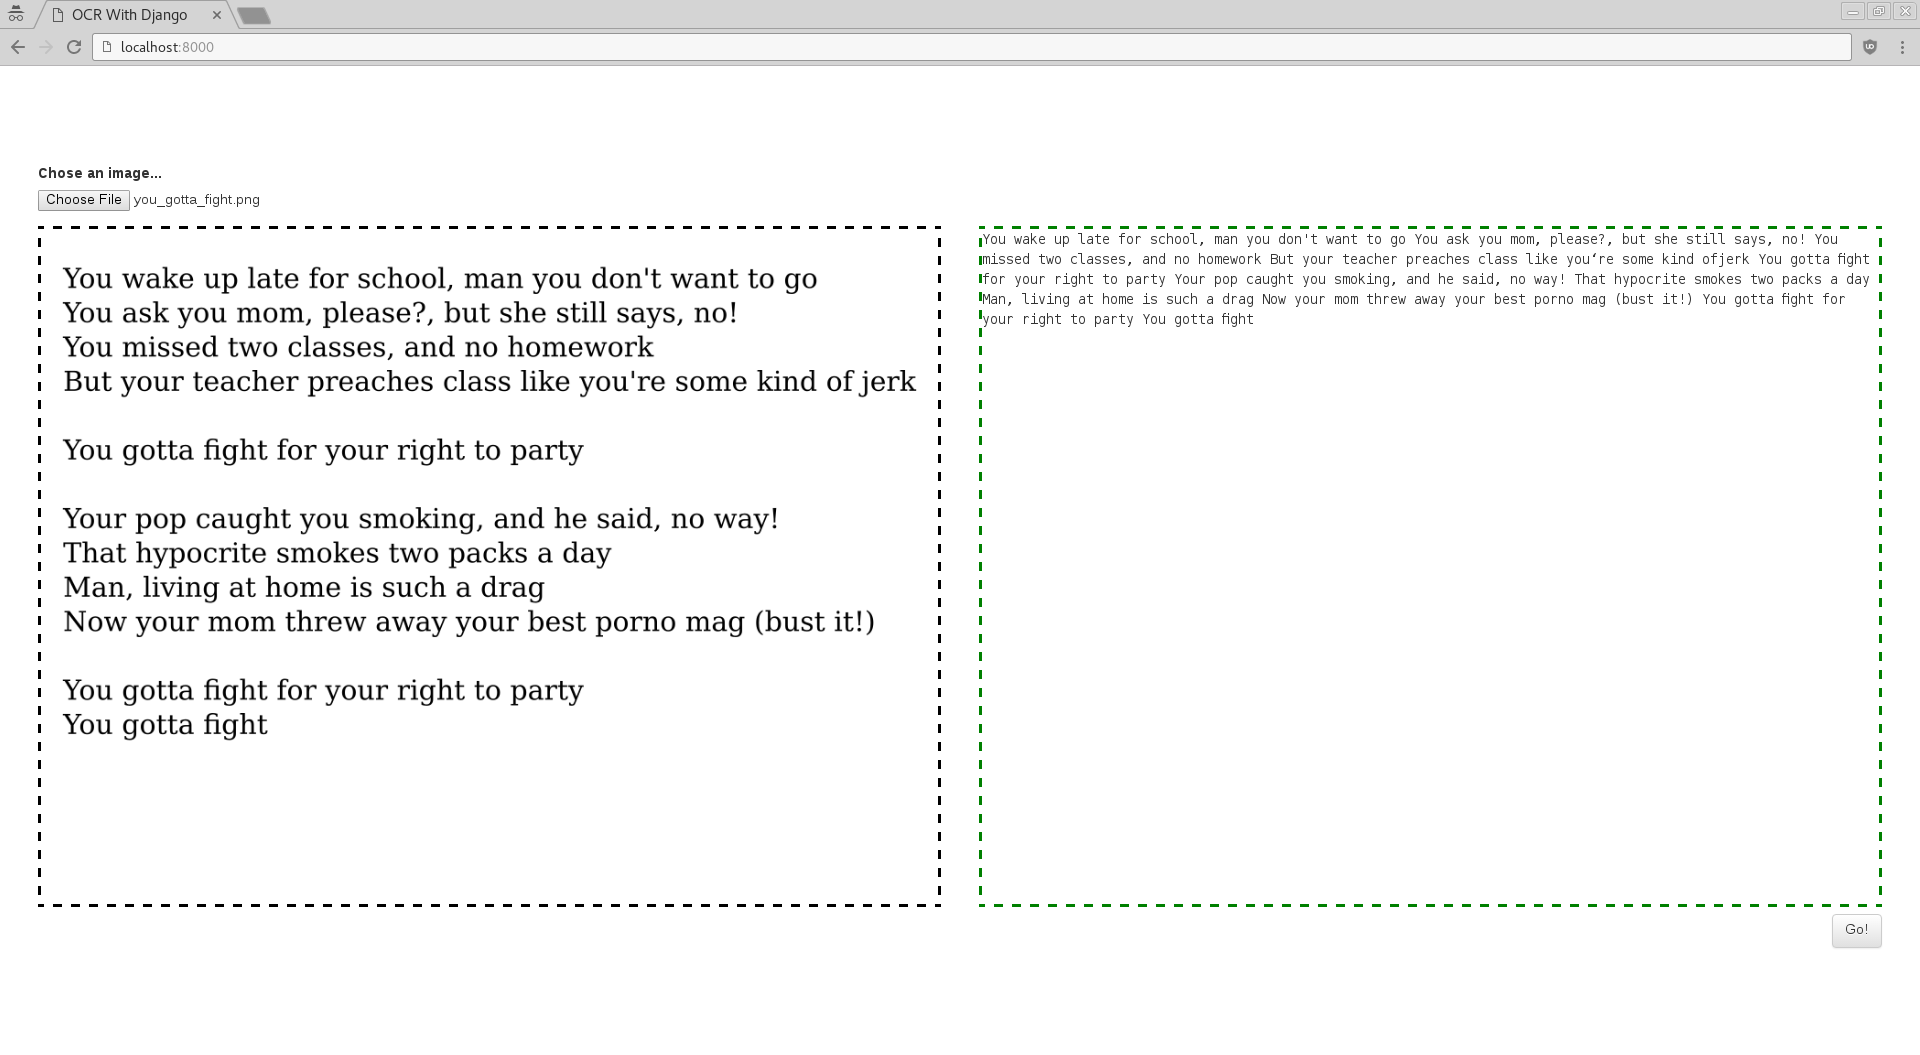Minimize the browser window

point(1852,11)
